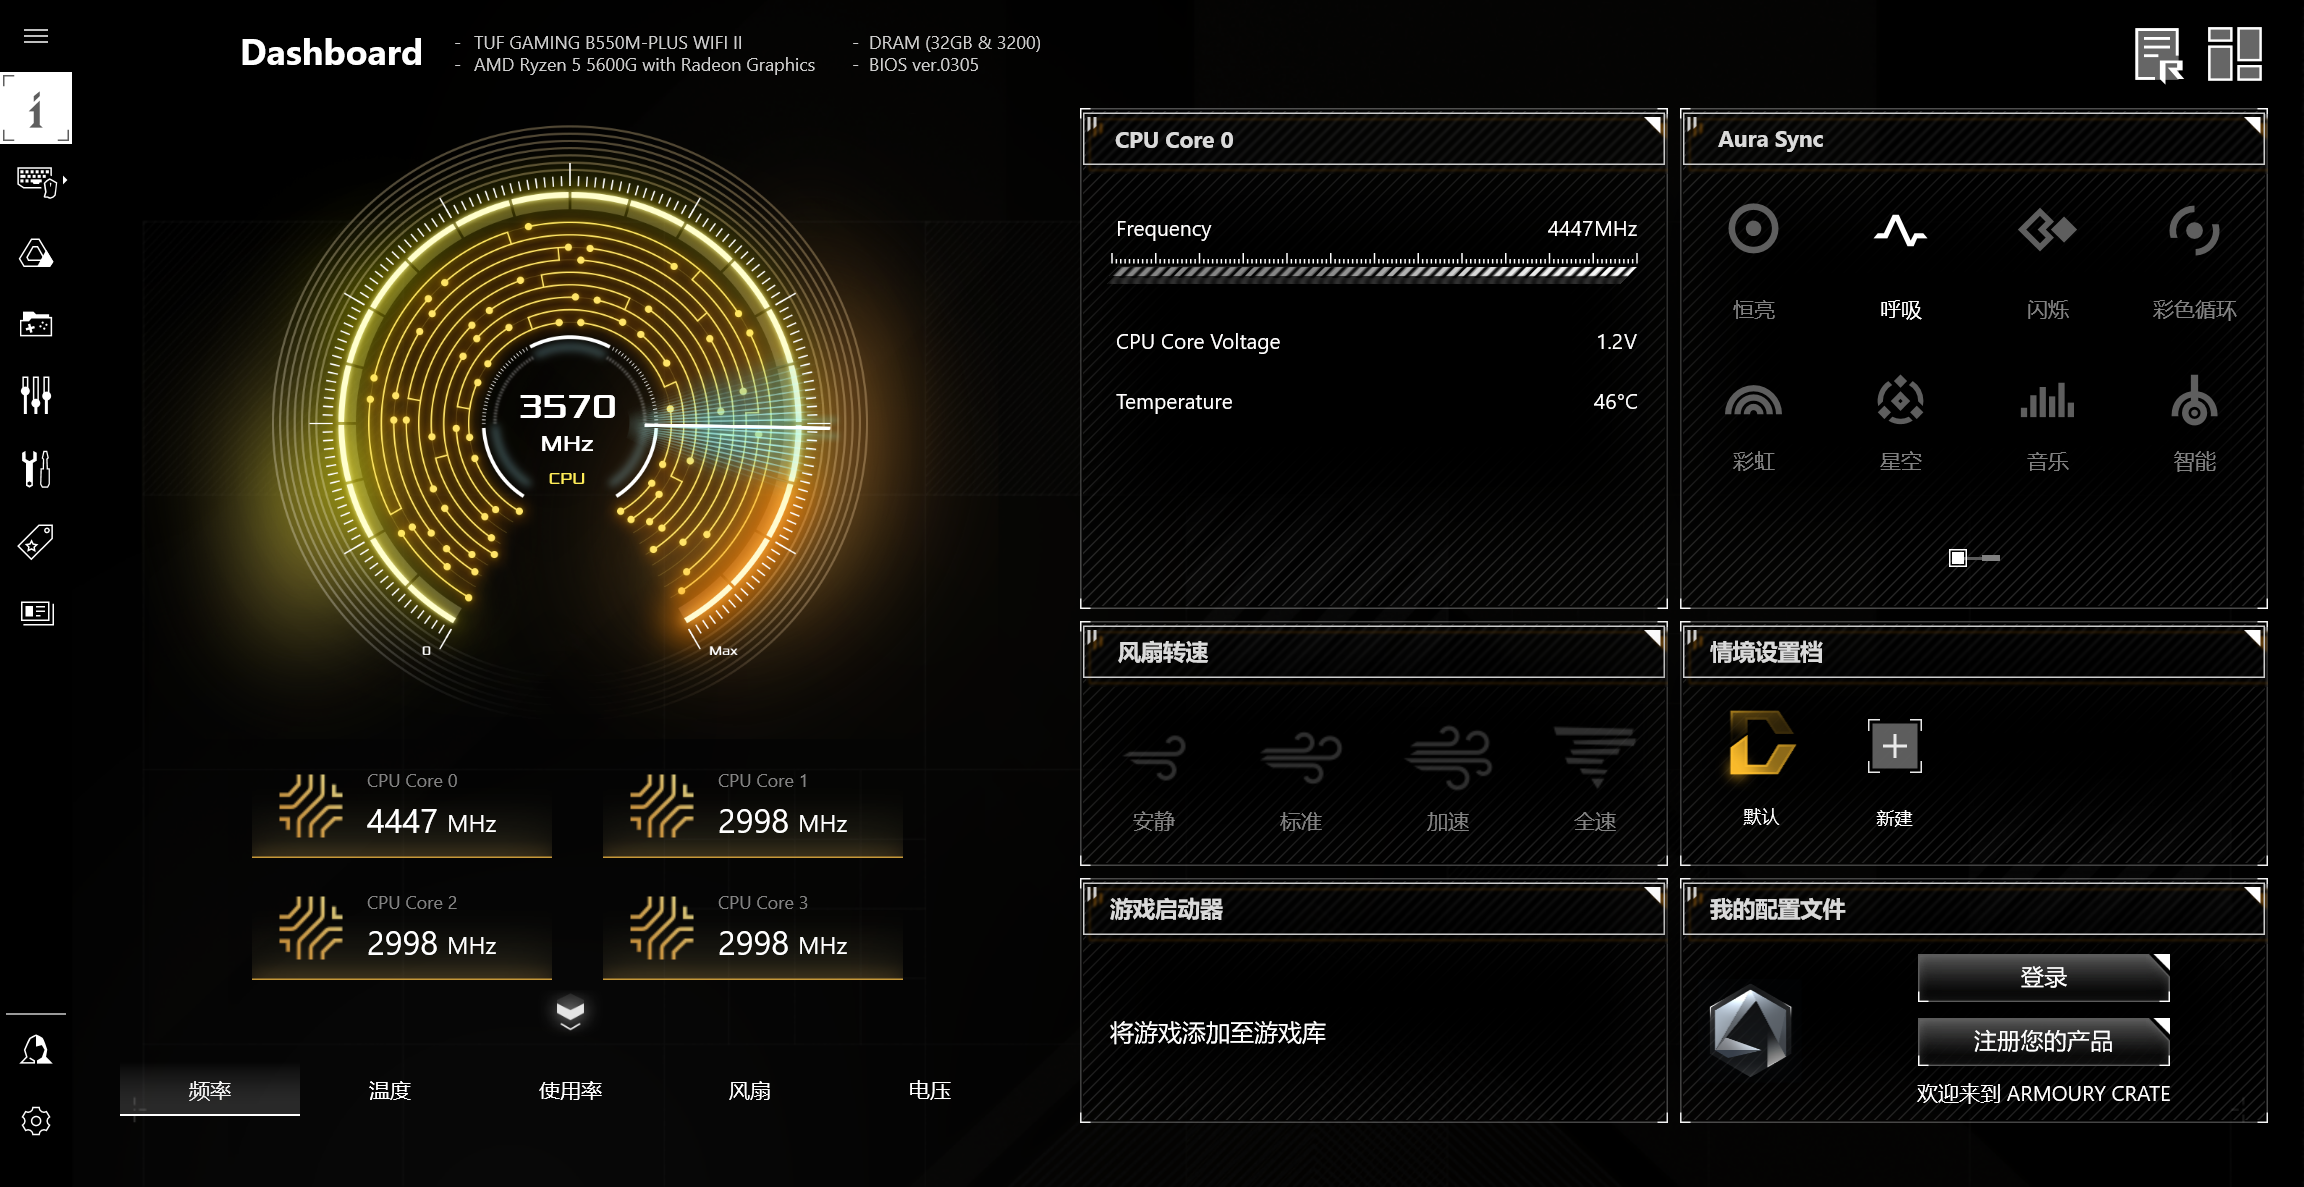Screen dimensions: 2304x1187
Task: Click the 登录 login button
Action: [2043, 977]
